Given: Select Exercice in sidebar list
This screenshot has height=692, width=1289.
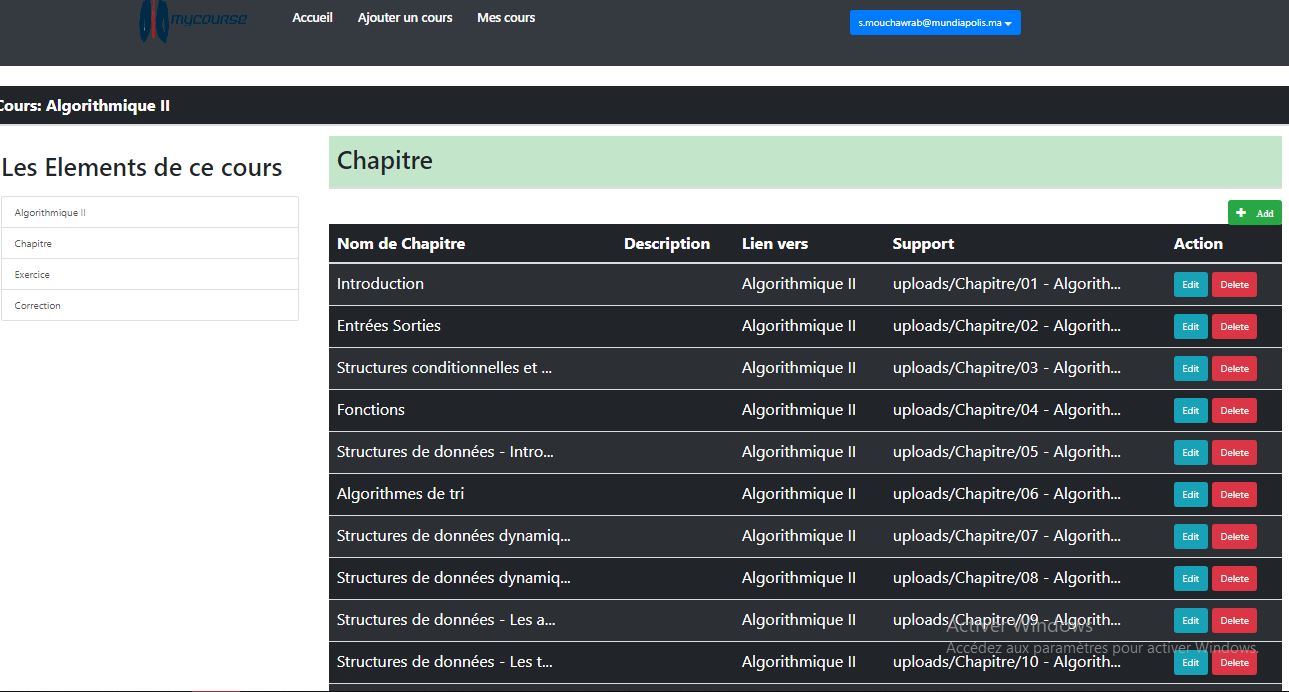Looking at the screenshot, I should 150,275.
